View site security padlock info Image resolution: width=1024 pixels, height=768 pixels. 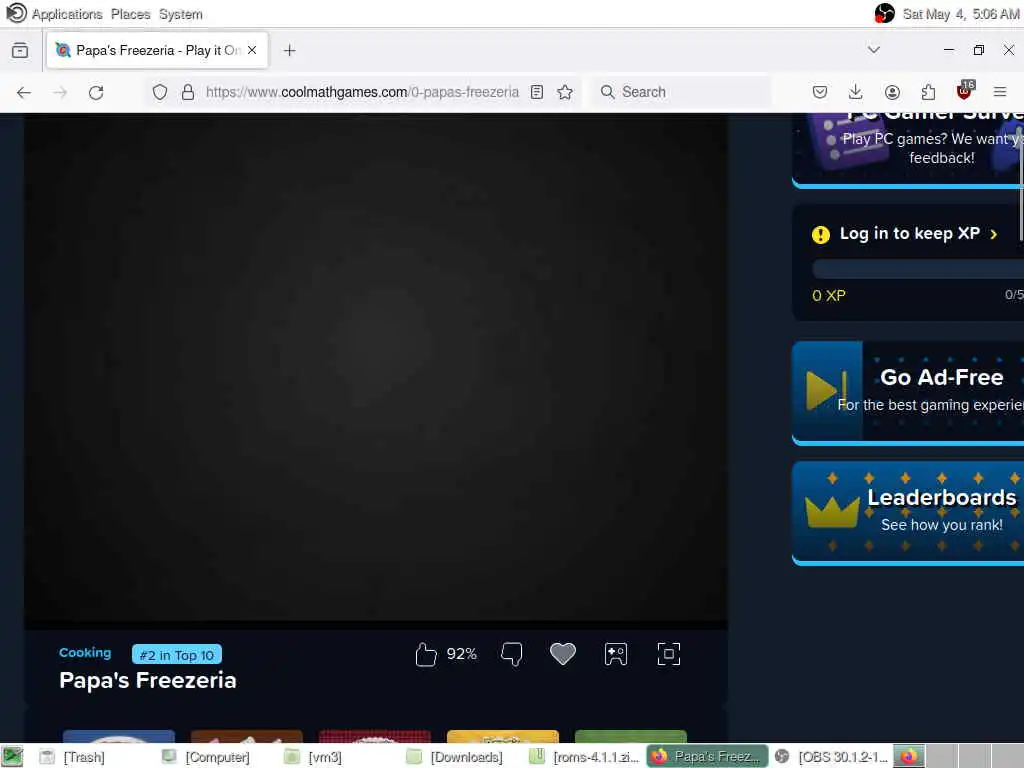(188, 92)
